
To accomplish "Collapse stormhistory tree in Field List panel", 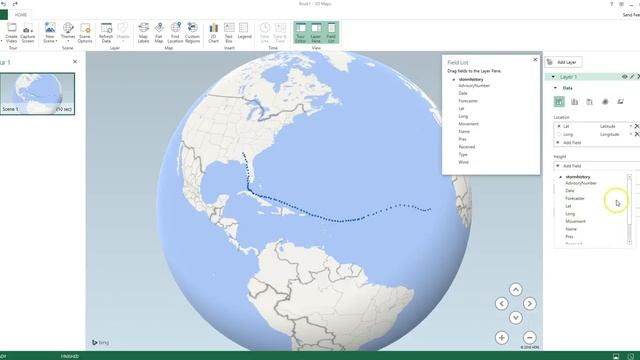I will click(453, 80).
